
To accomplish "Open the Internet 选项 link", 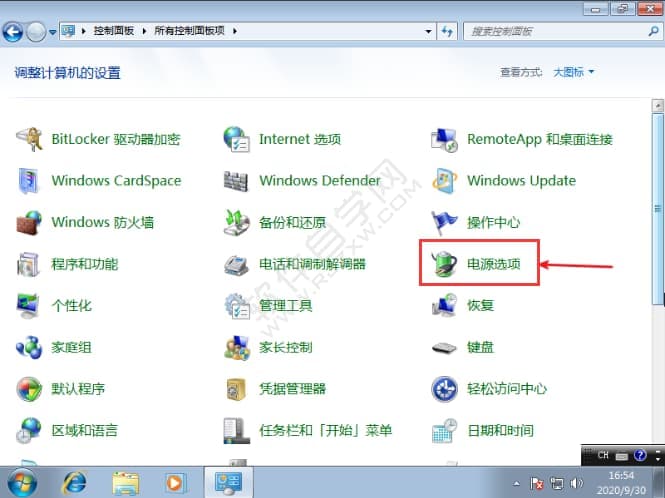I will coord(299,139).
